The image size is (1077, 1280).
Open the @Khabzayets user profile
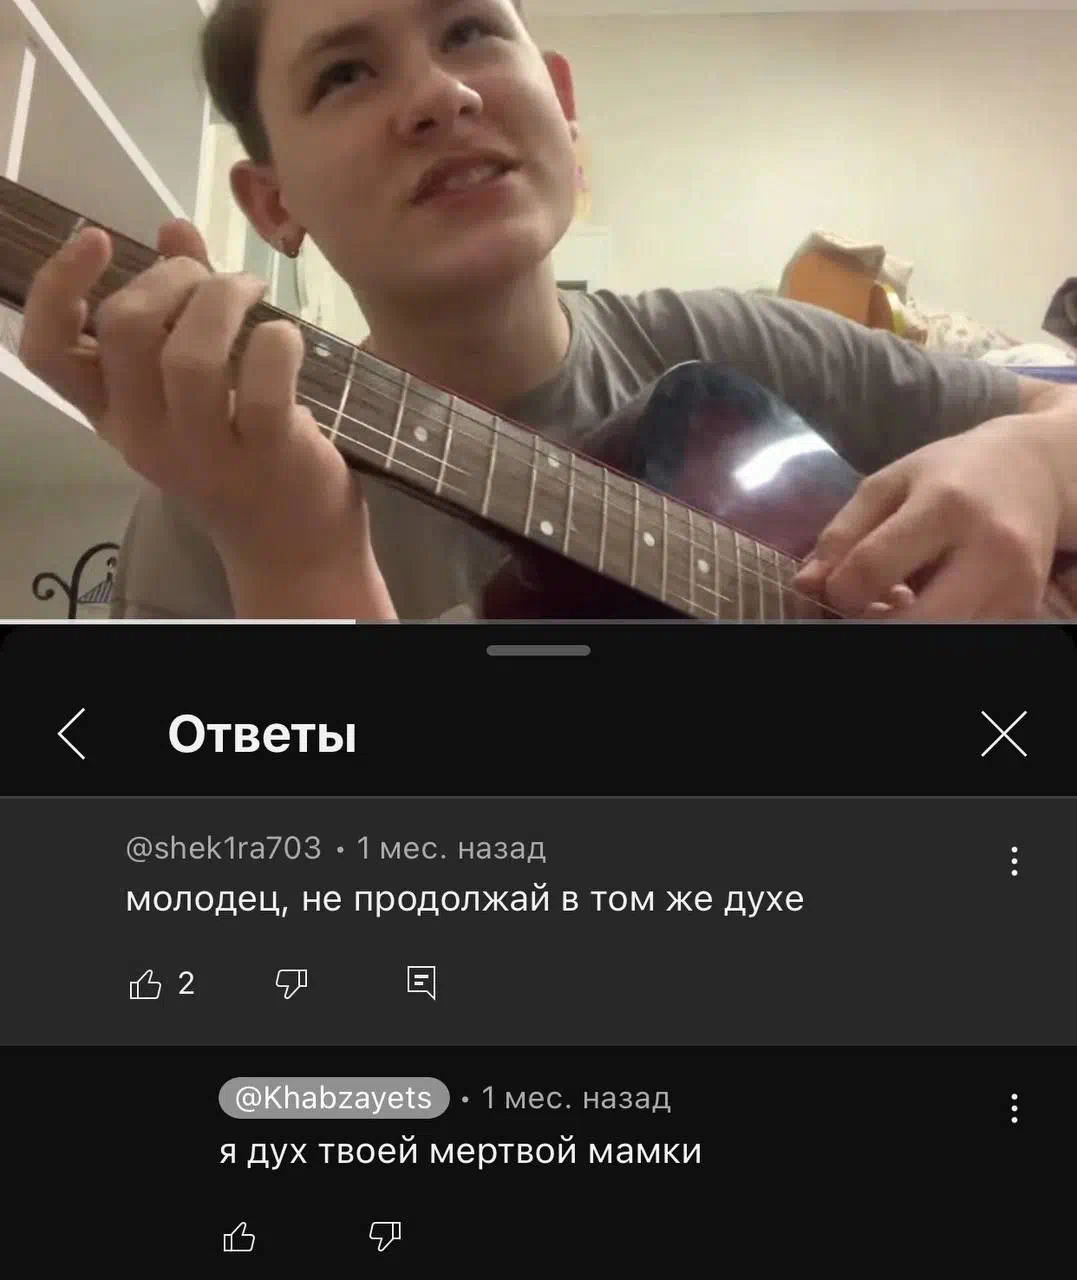pos(334,1098)
